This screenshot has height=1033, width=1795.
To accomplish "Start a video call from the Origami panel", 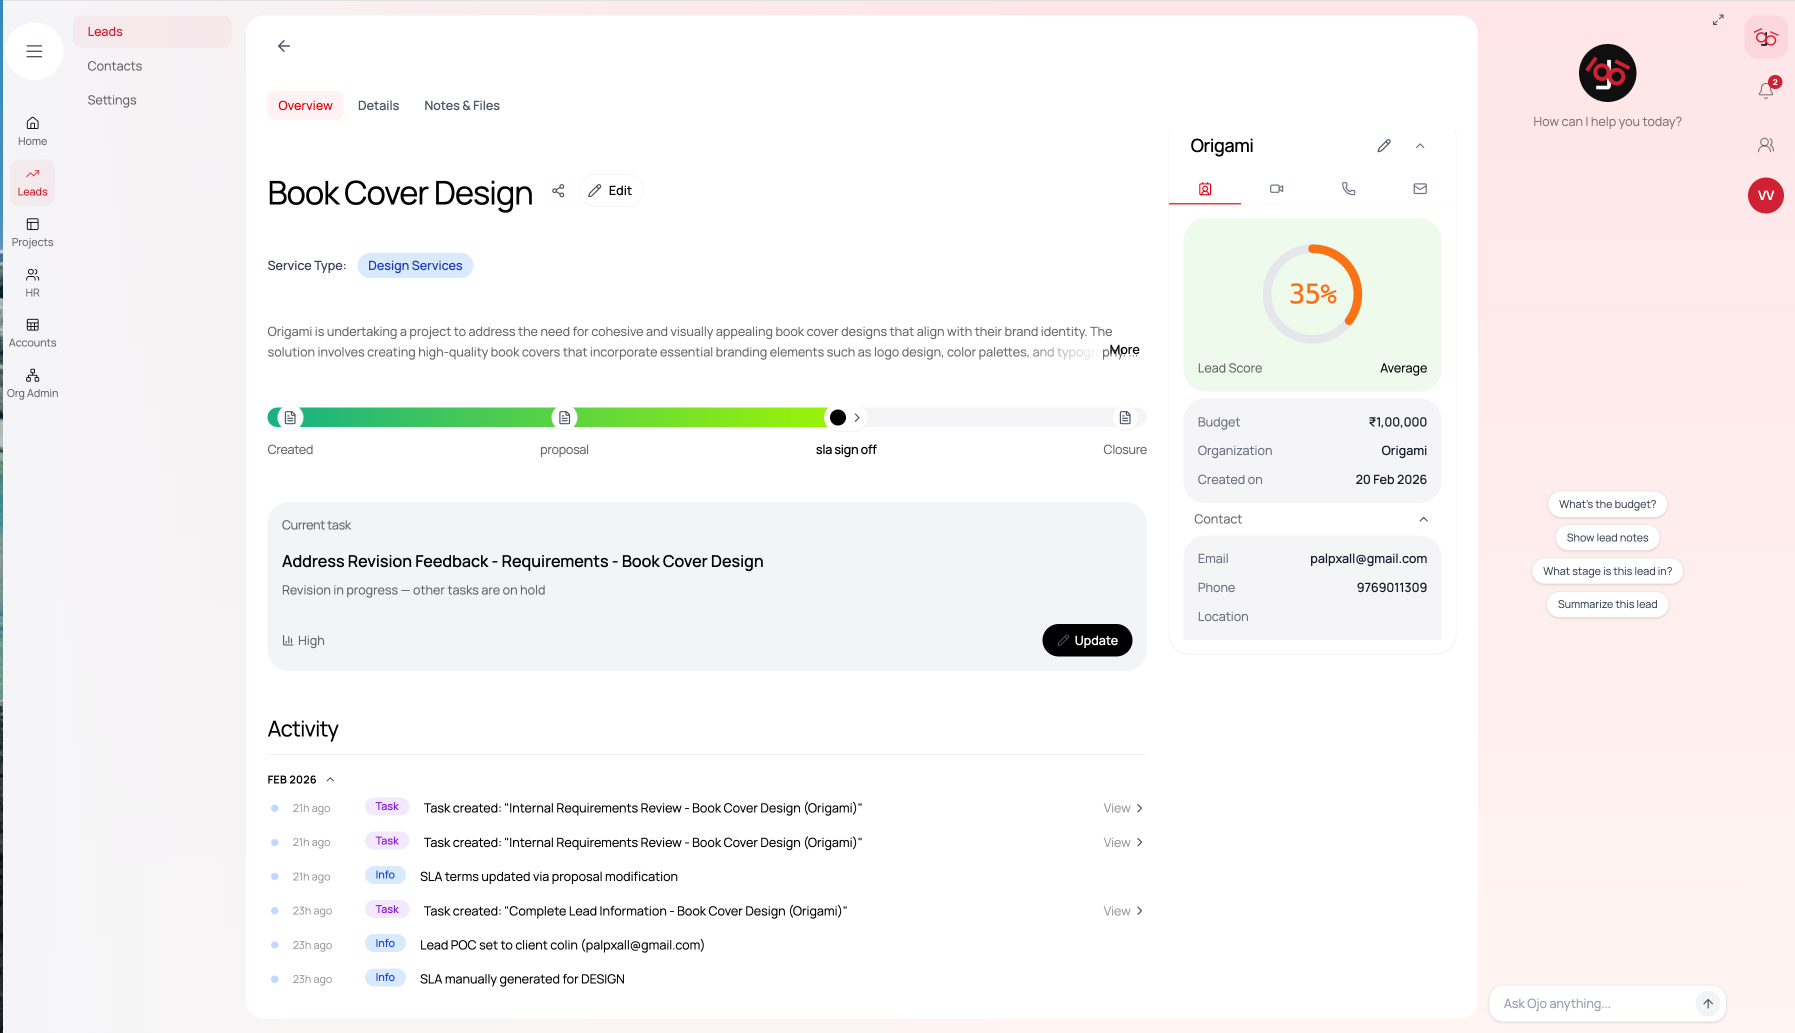I will click(1276, 188).
